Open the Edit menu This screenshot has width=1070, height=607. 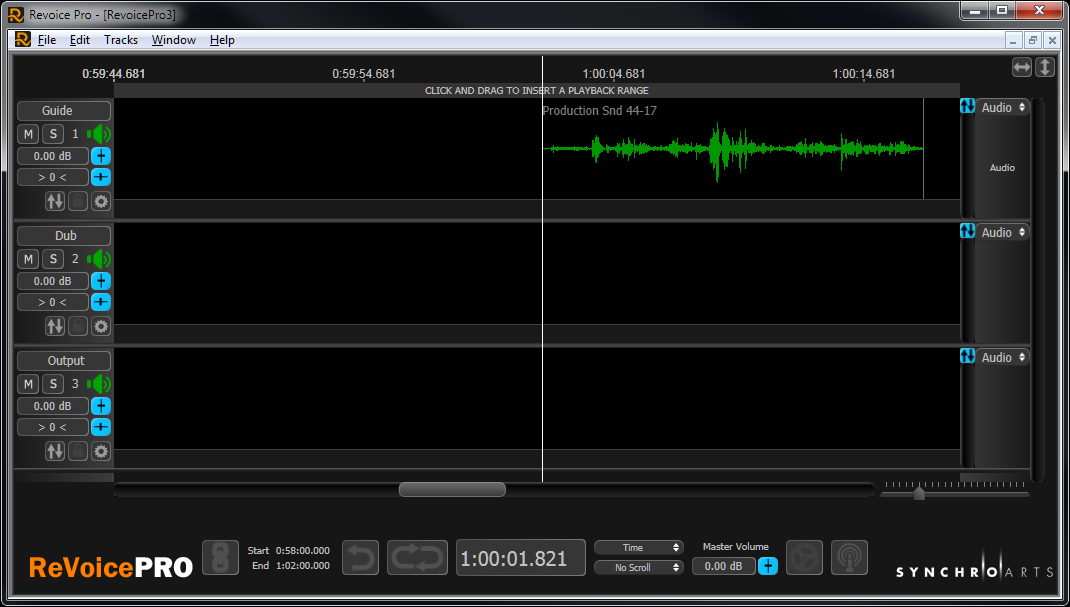point(80,40)
